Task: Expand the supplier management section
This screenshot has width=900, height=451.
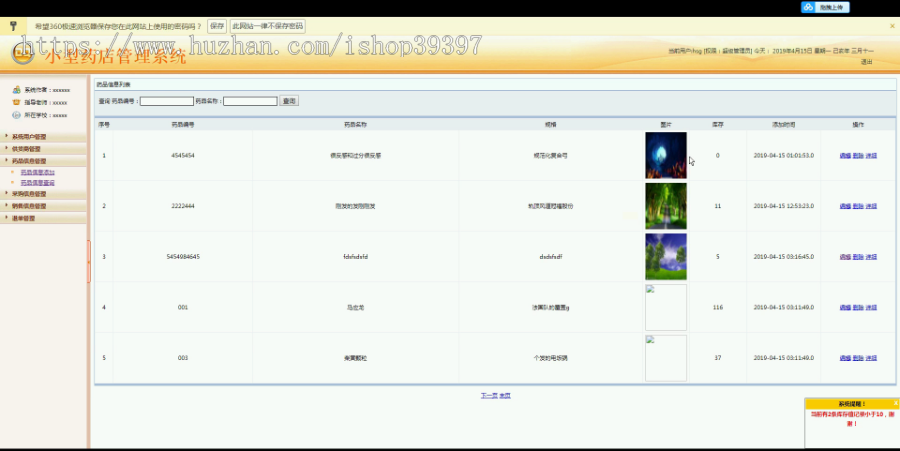Action: [x=43, y=149]
